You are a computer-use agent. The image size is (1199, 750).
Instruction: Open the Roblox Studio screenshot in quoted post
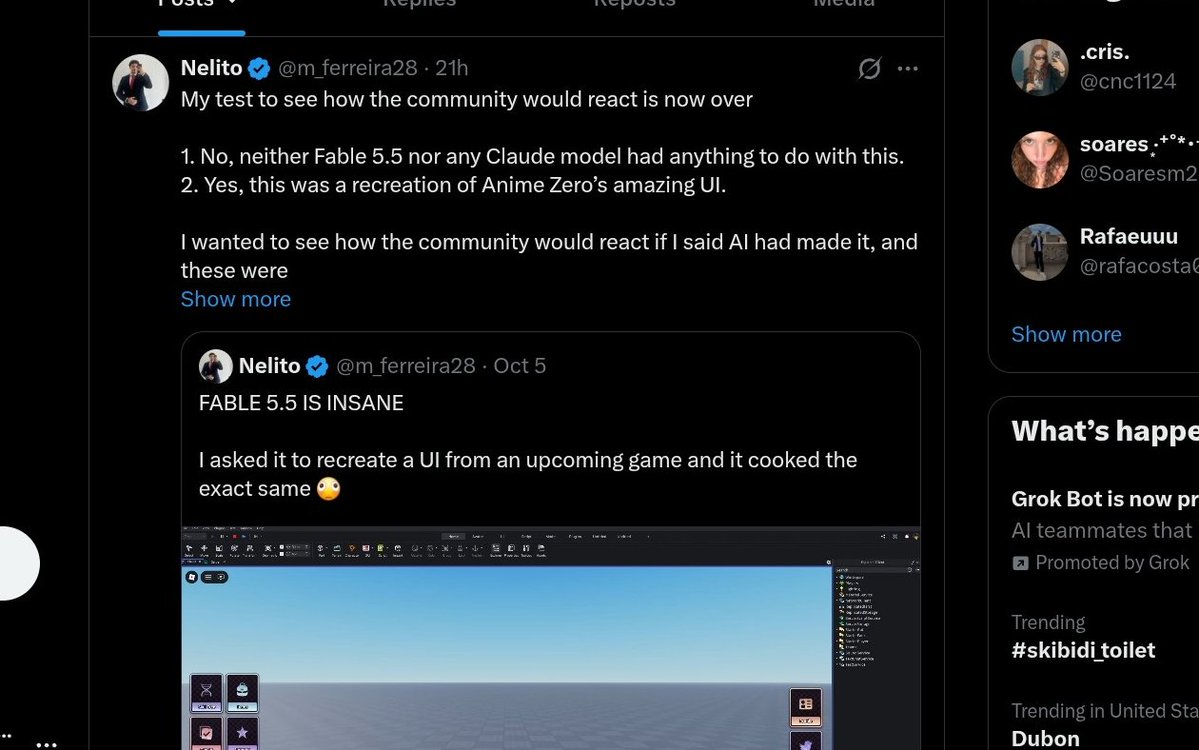pos(551,638)
